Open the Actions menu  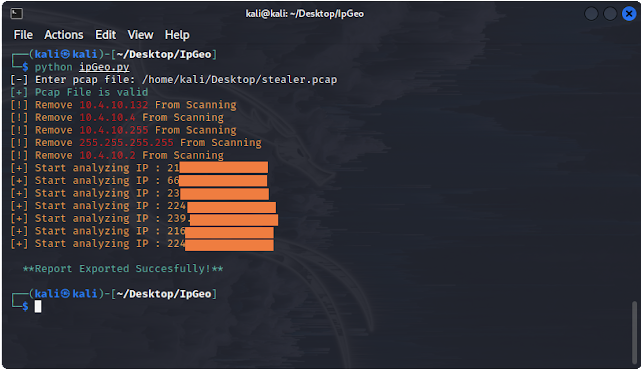pyautogui.click(x=63, y=35)
